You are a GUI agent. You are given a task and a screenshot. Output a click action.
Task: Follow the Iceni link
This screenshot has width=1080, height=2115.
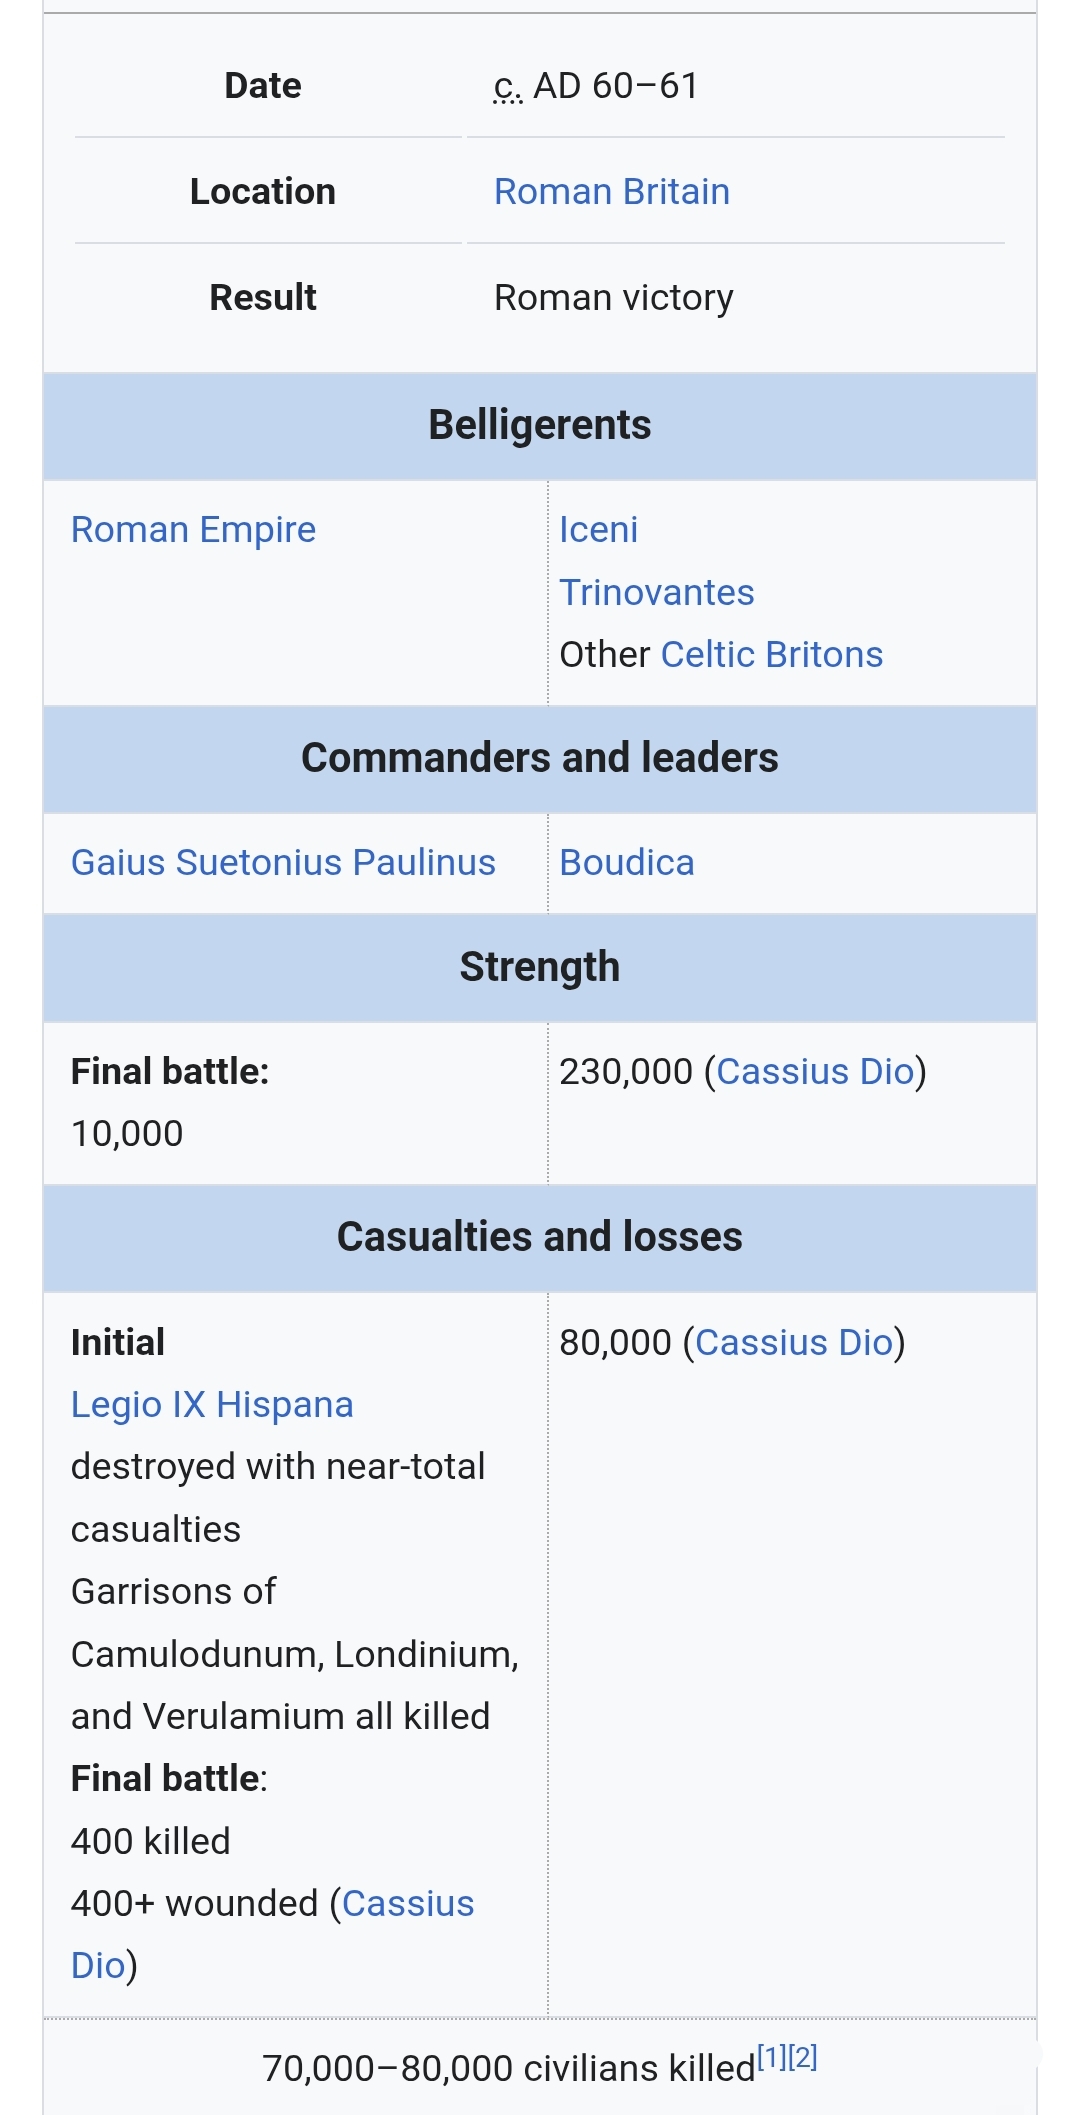pyautogui.click(x=598, y=529)
